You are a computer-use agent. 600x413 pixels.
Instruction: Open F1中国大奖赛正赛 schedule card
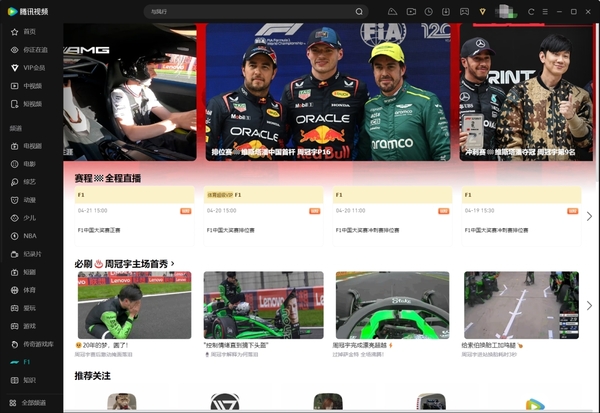coord(134,216)
